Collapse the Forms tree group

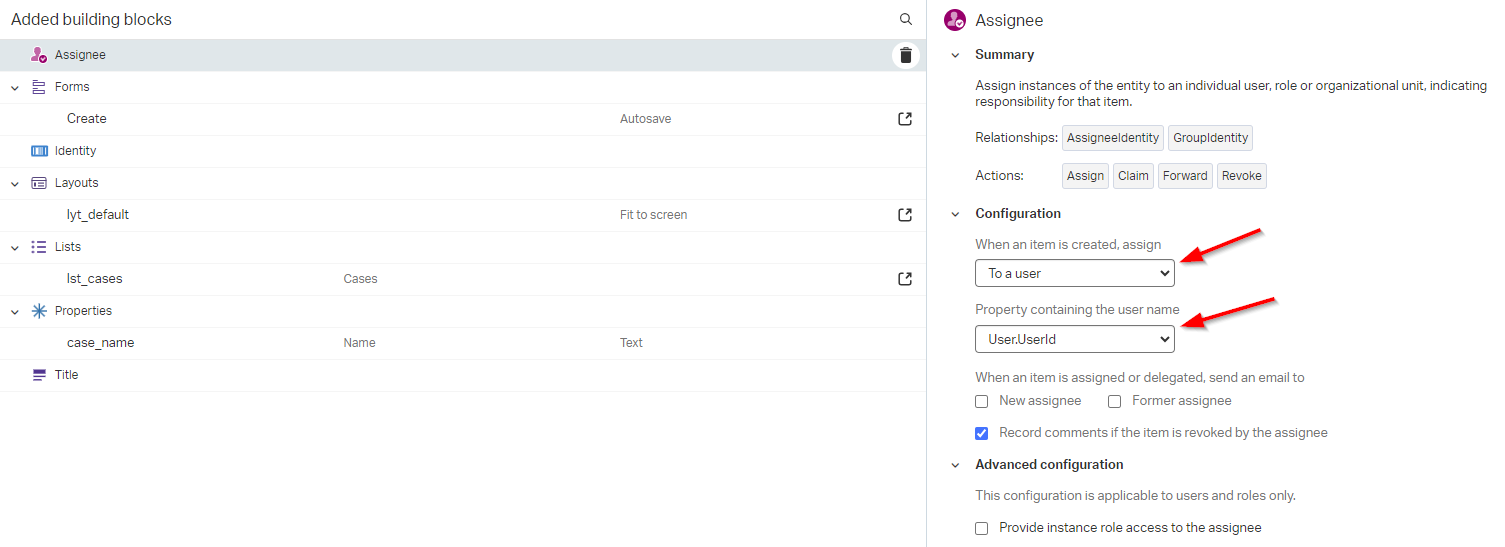tap(15, 88)
